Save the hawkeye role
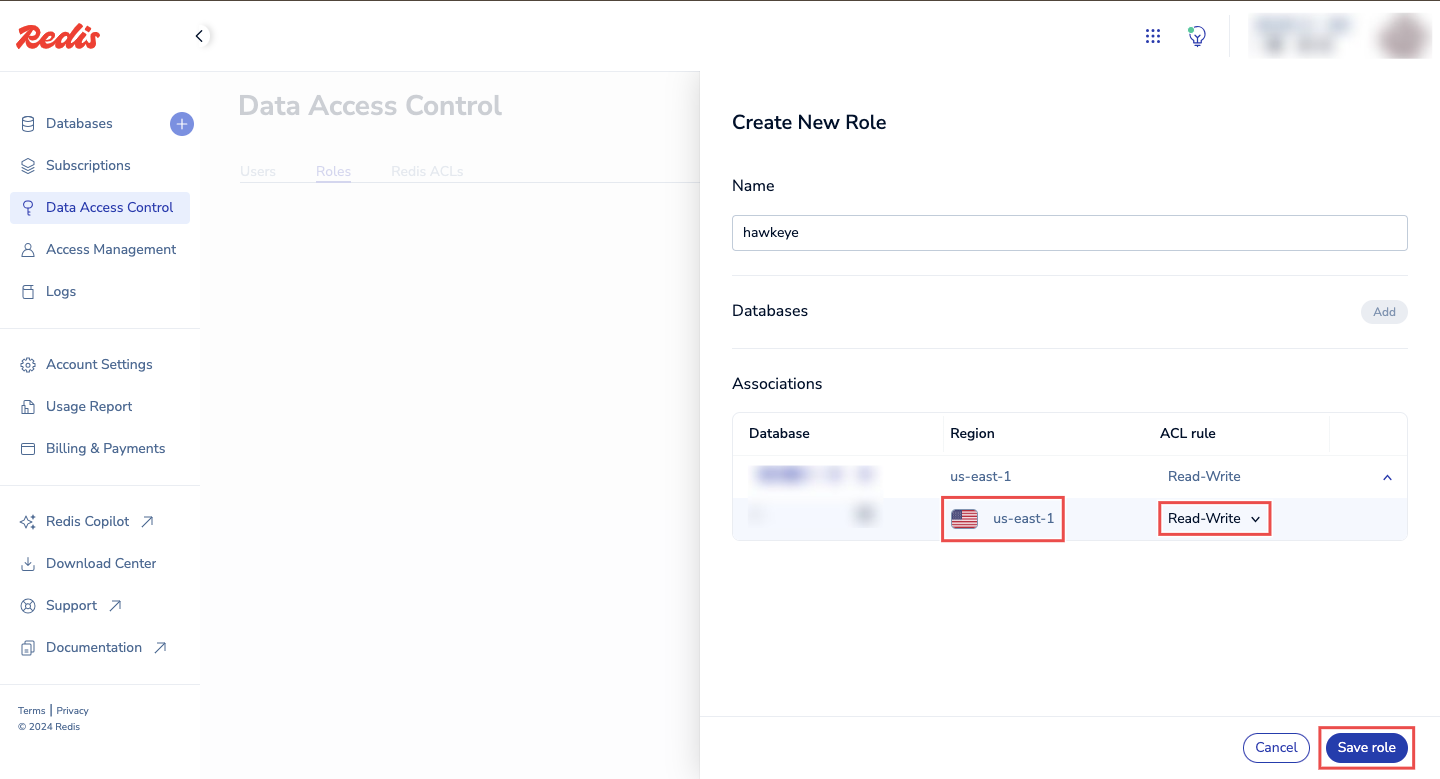 pyautogui.click(x=1366, y=747)
